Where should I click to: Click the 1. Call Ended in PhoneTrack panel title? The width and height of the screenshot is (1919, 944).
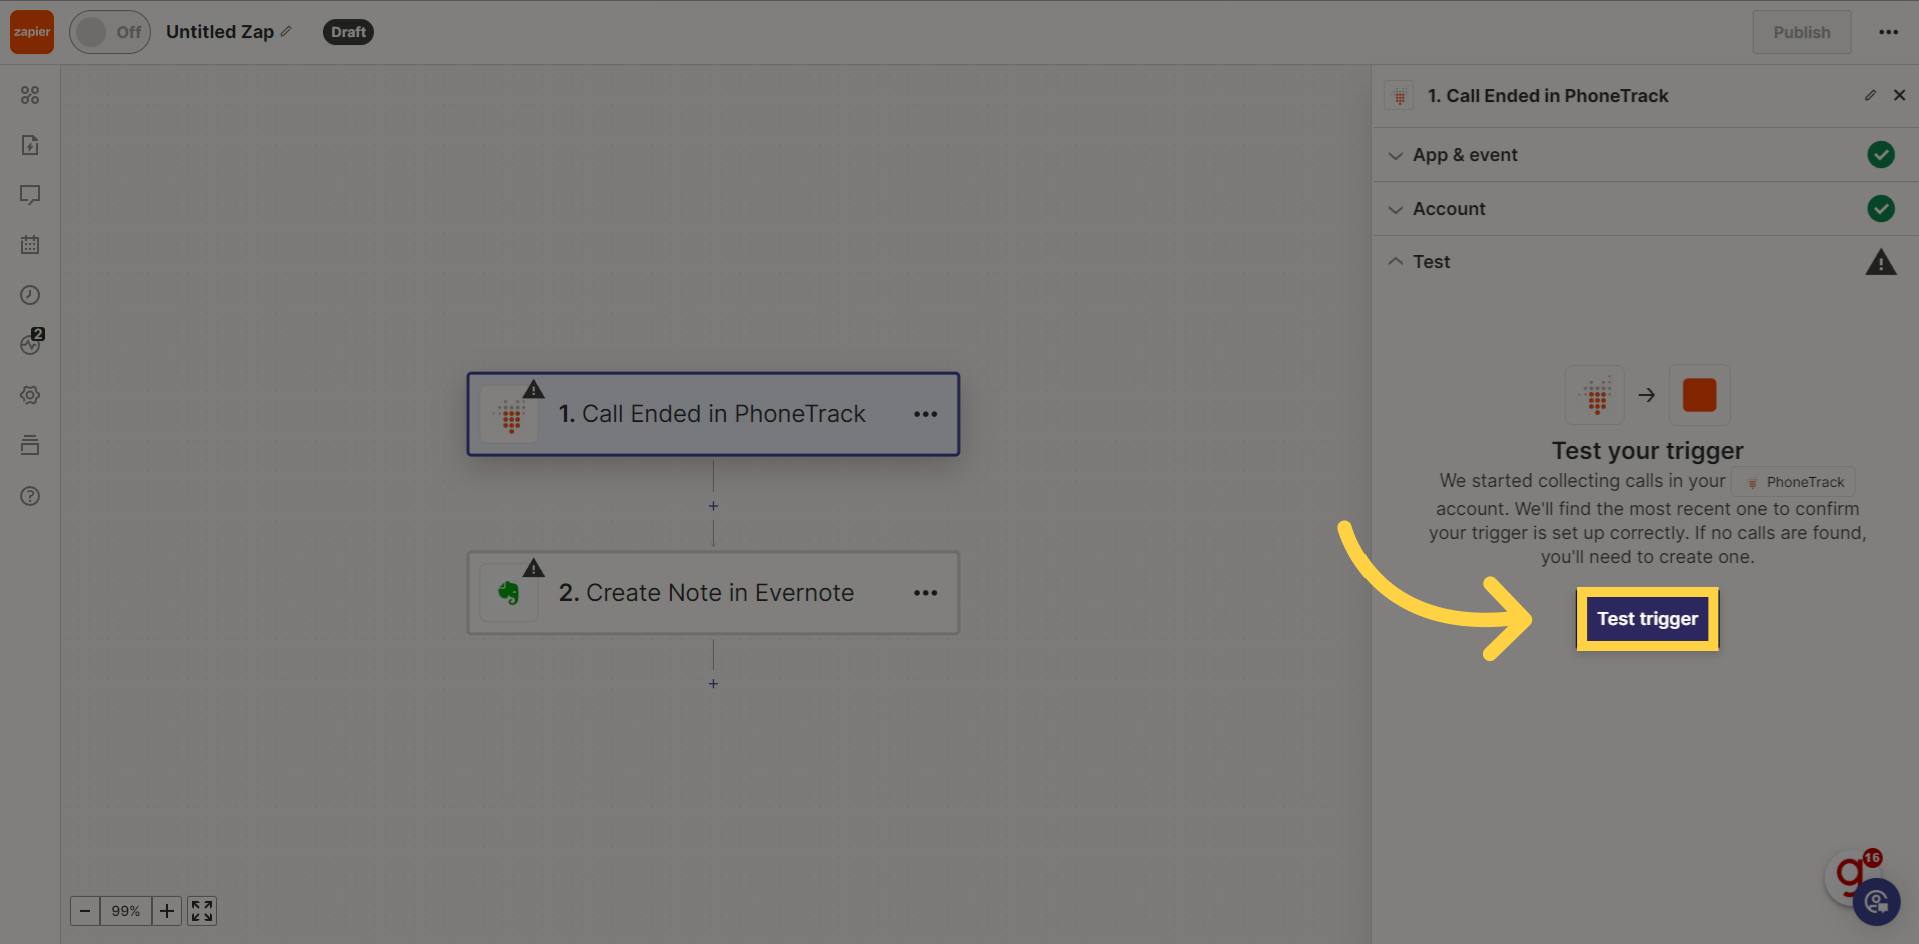coord(1548,96)
